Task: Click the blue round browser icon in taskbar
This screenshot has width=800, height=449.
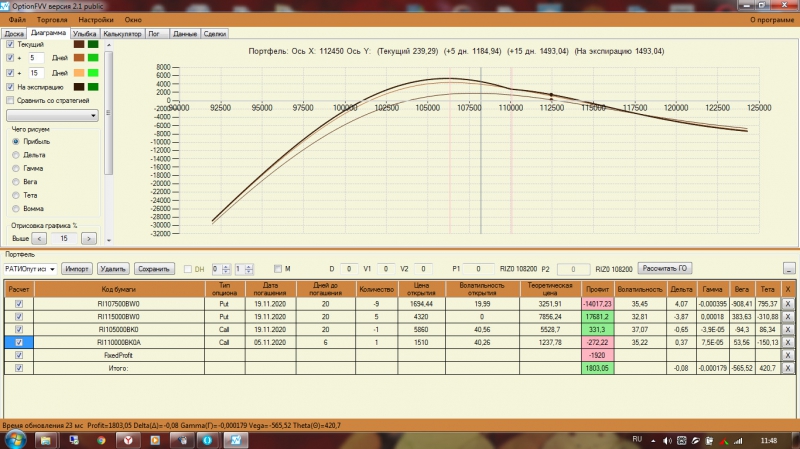Action: pyautogui.click(x=208, y=440)
